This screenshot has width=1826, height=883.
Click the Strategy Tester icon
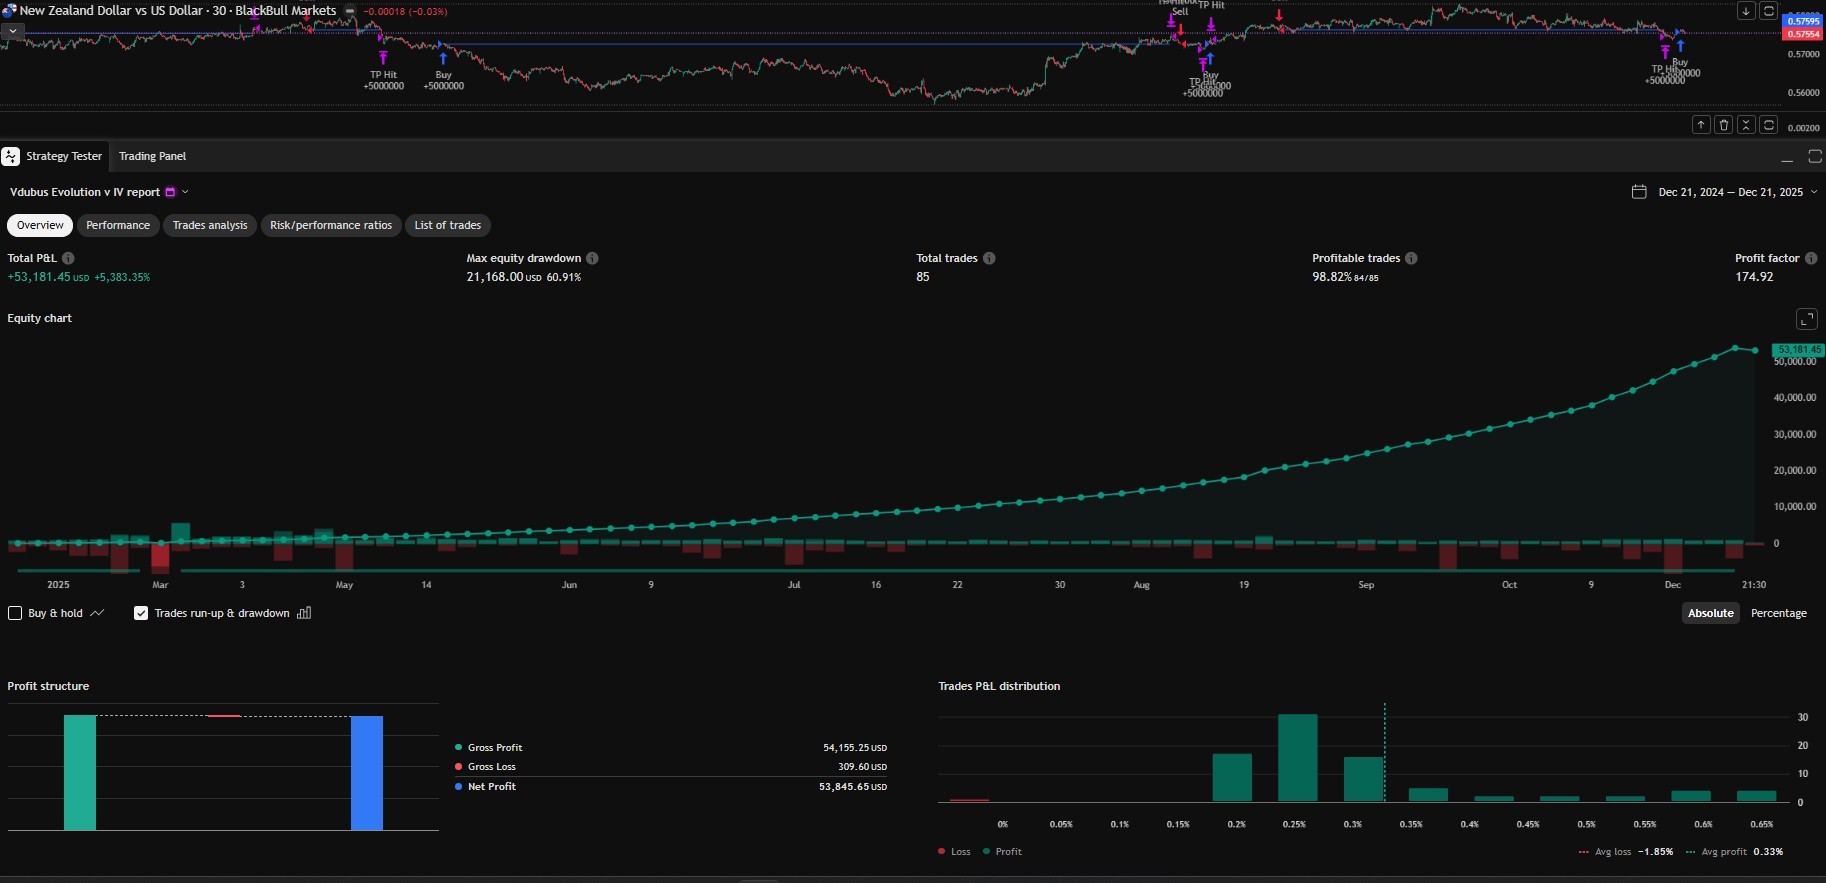[x=11, y=156]
